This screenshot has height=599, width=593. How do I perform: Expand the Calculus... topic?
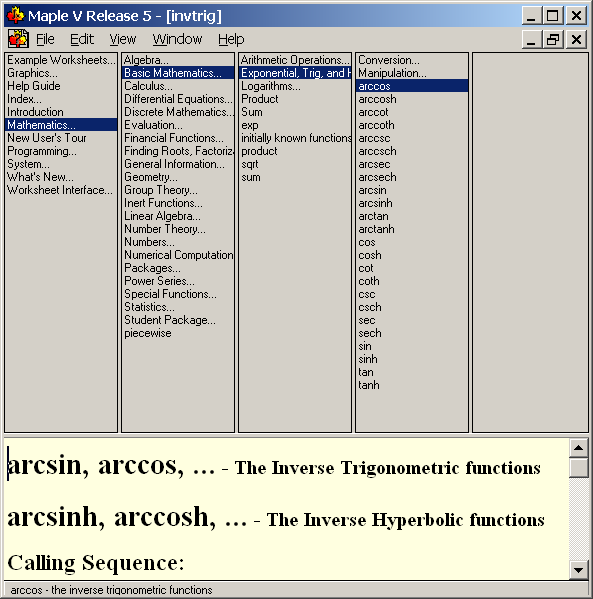coord(148,86)
